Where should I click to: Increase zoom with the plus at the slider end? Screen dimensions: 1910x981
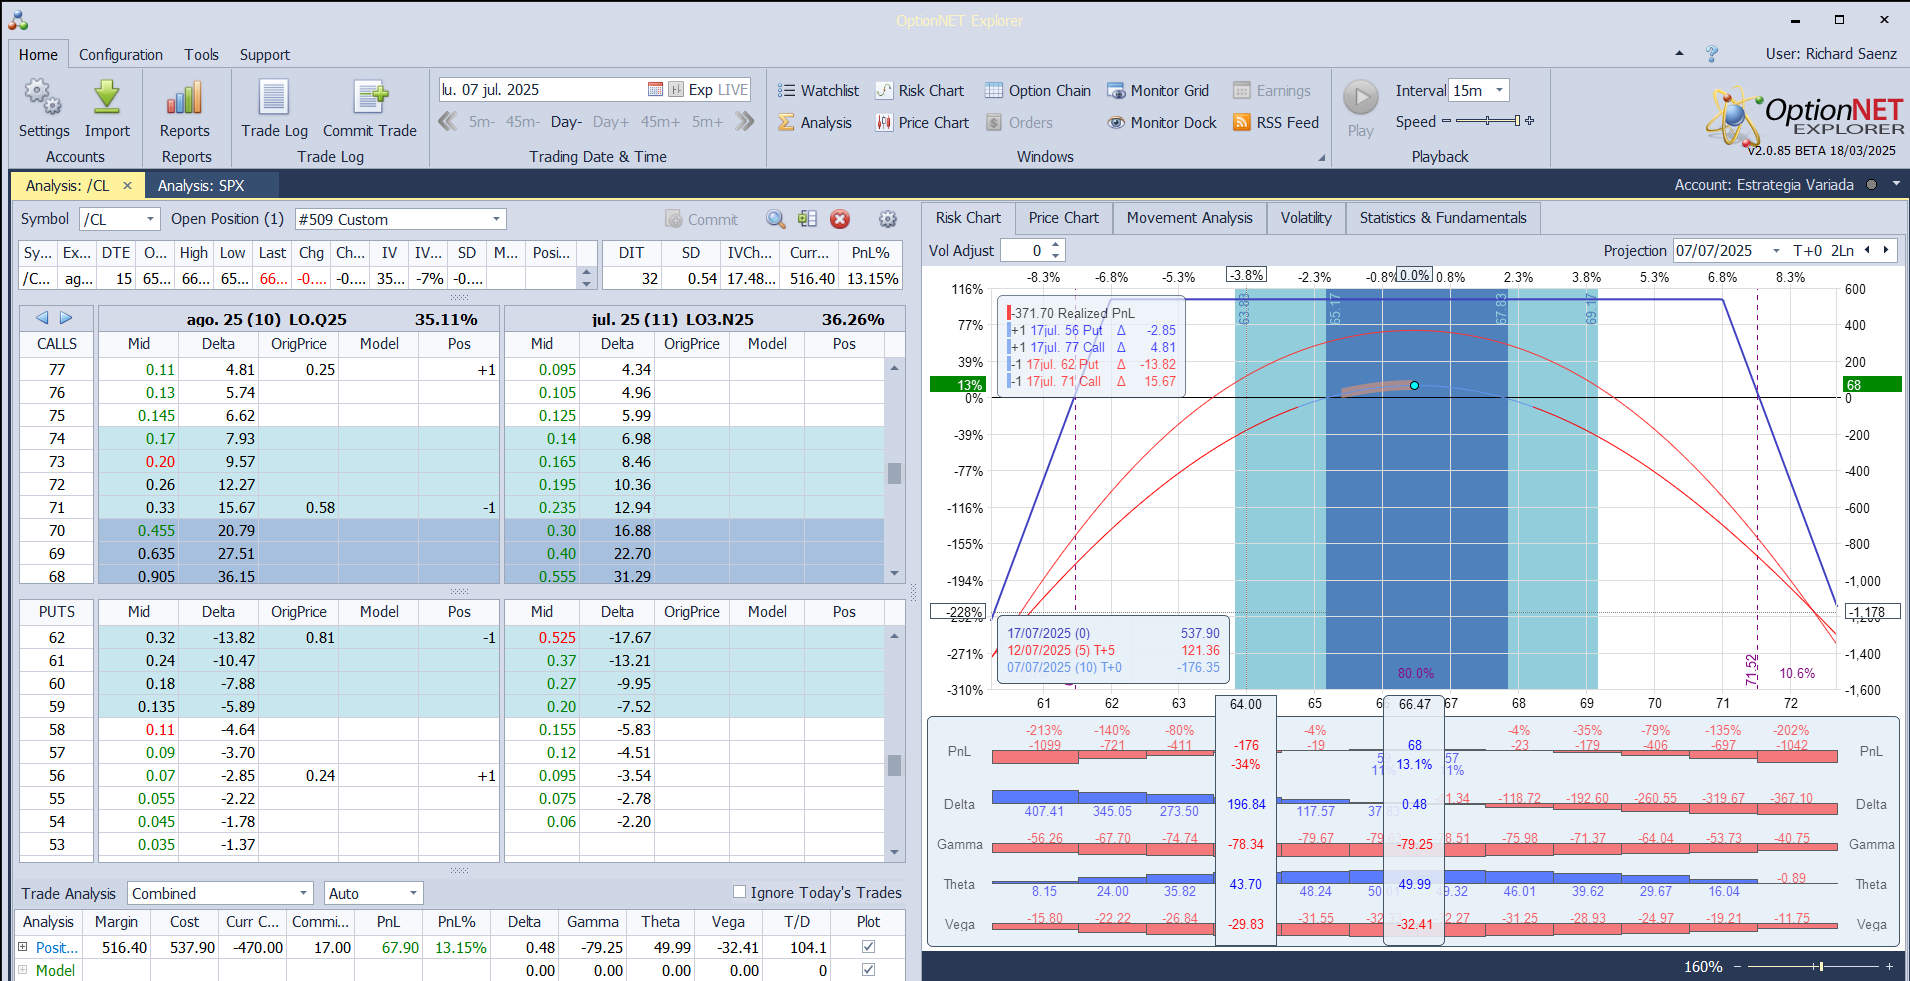click(x=1889, y=967)
